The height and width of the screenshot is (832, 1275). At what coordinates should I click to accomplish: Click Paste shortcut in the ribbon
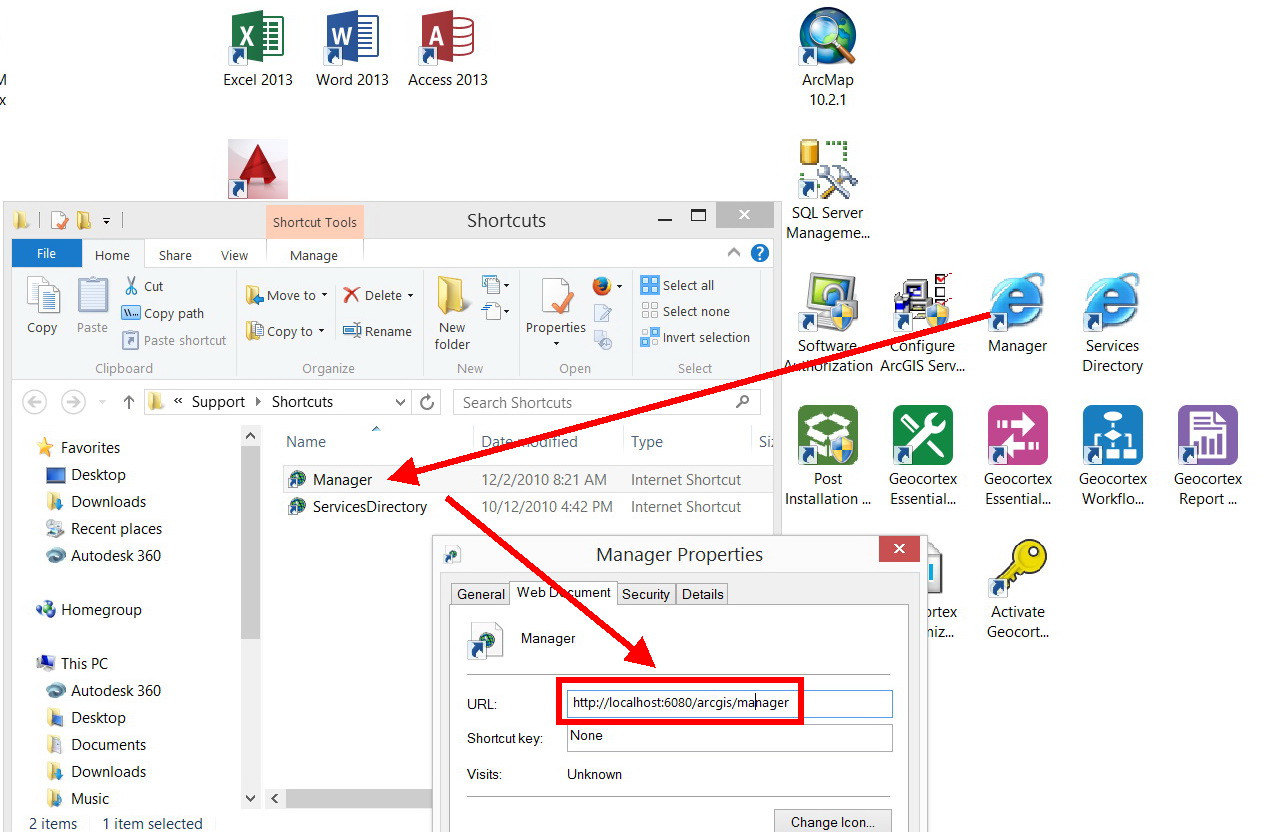coord(174,340)
